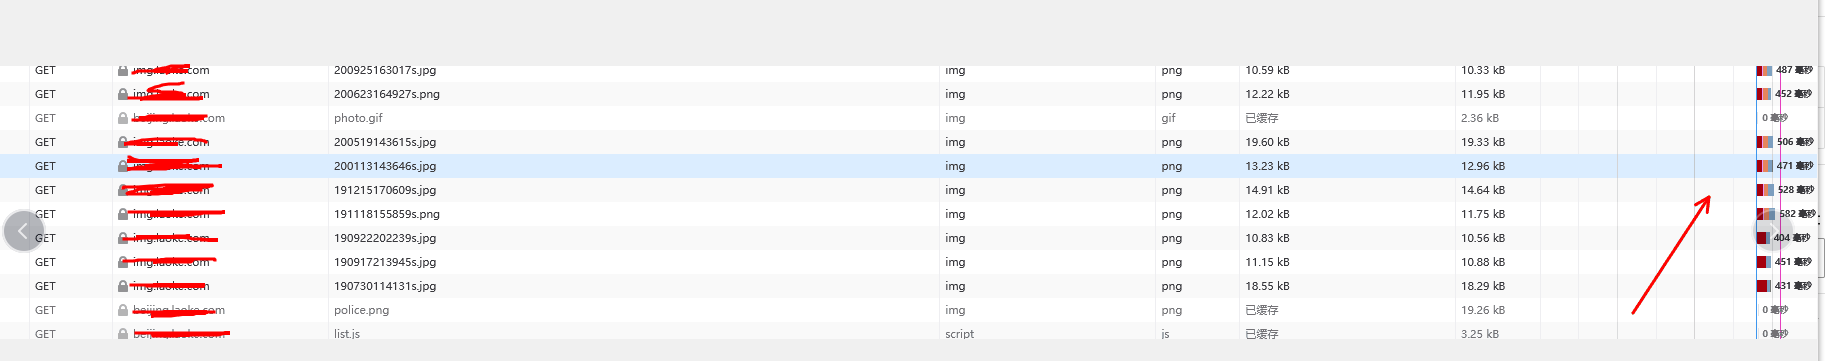
Task: Click the 19.60 kB transferred size cell
Action: 1267,142
